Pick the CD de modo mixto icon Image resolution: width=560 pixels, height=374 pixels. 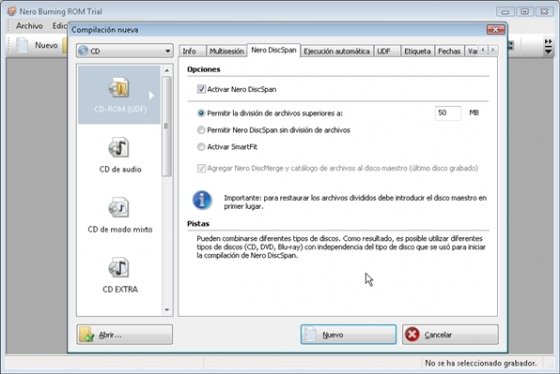119,208
